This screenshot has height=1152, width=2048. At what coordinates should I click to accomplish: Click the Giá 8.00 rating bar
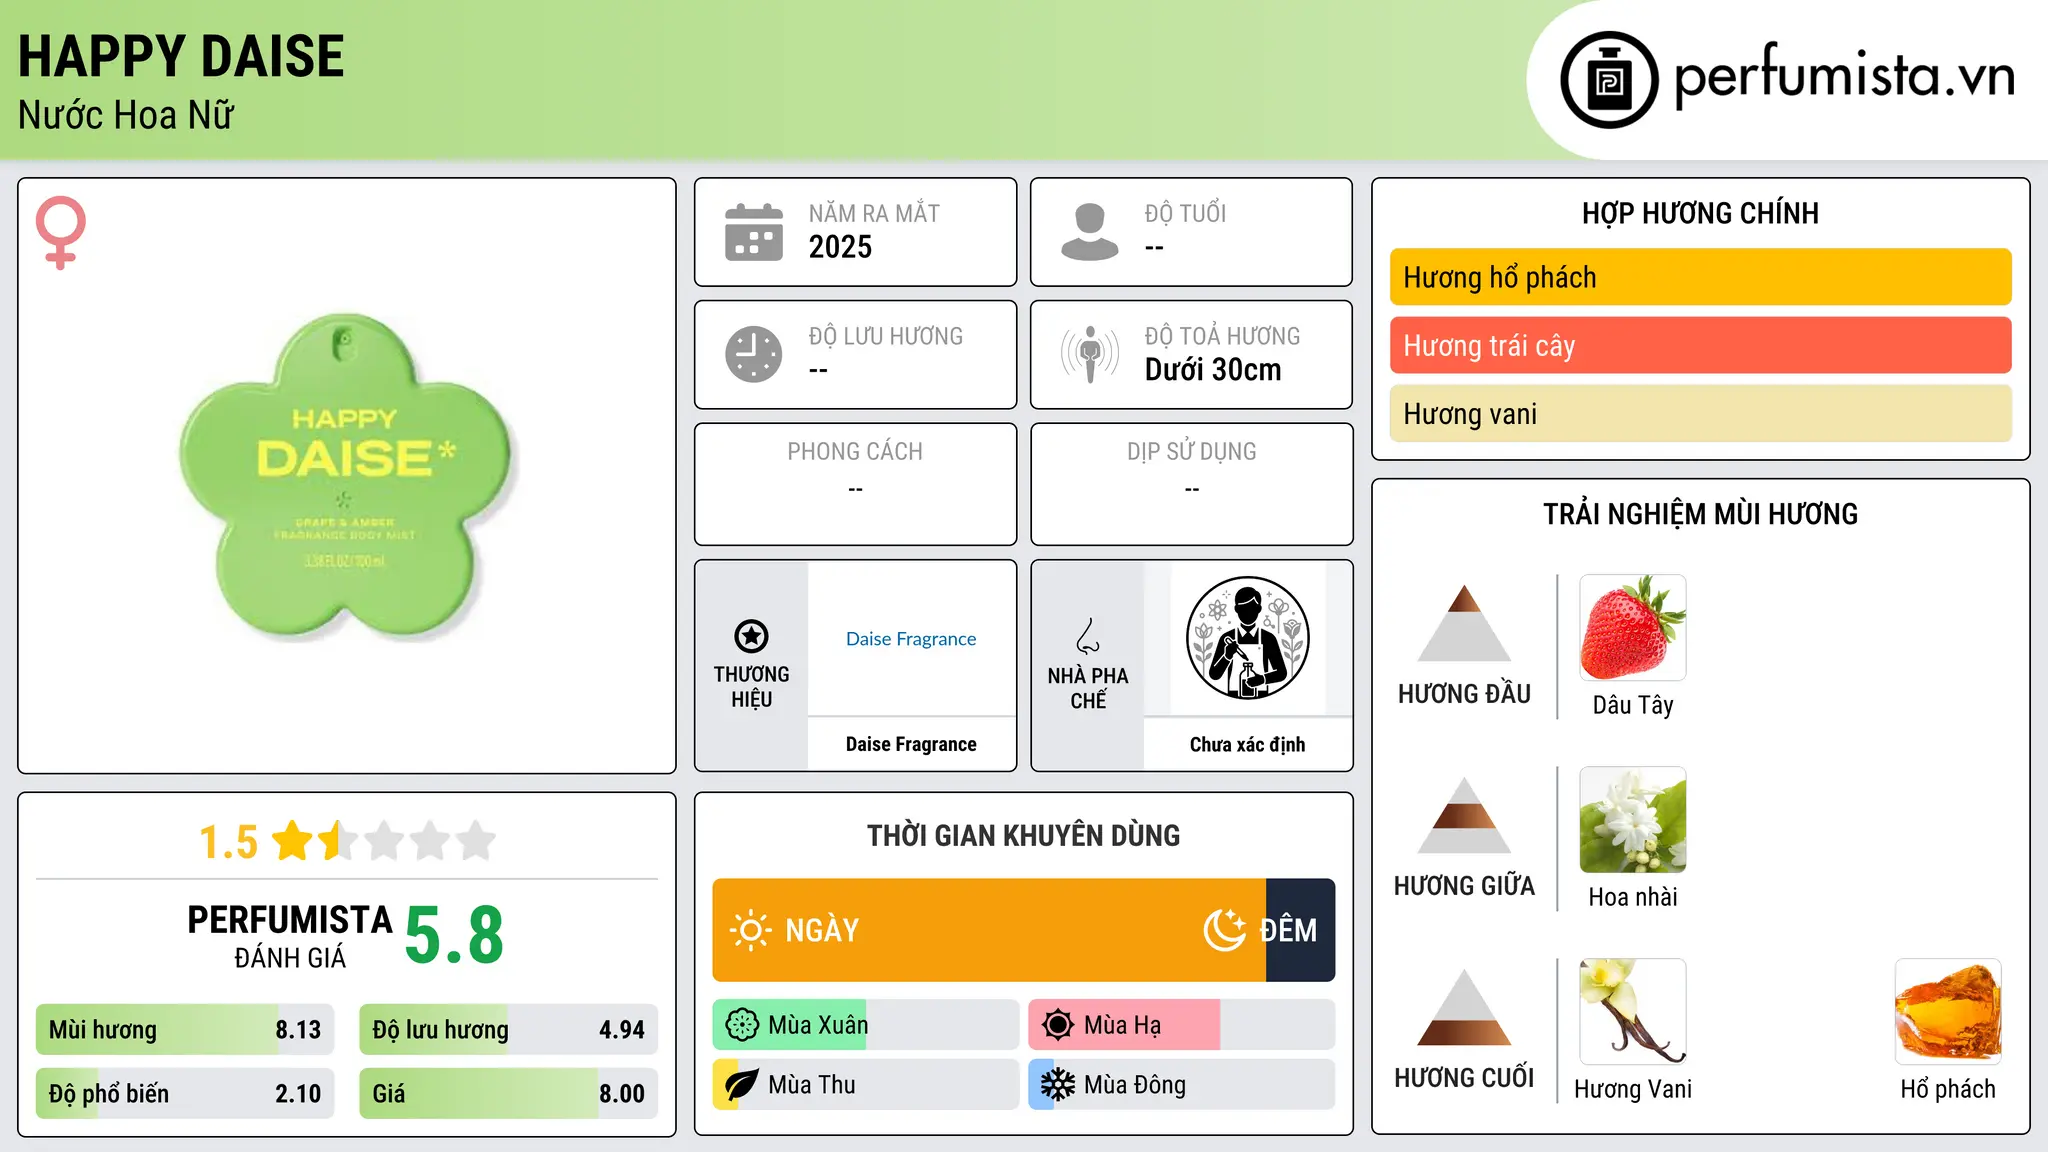pos(509,1094)
